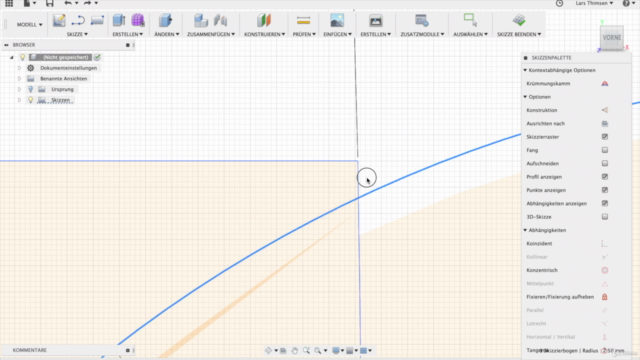Click the Fixieren lock constraint icon
The image size is (640, 360).
605,297
